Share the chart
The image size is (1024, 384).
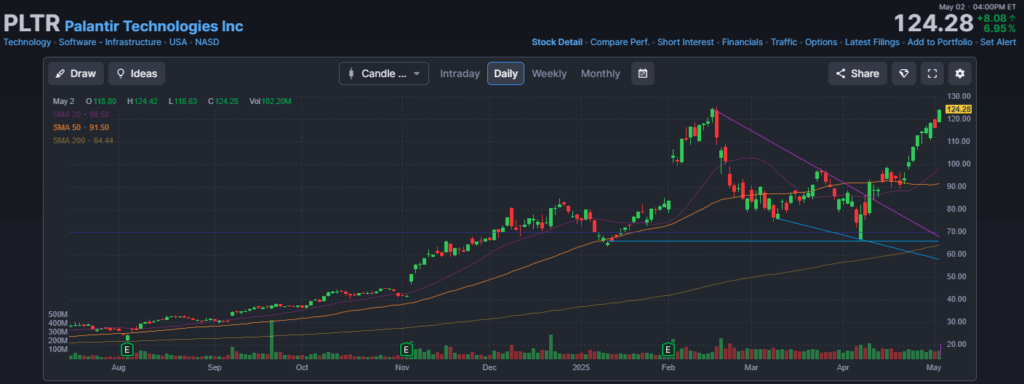pos(858,74)
